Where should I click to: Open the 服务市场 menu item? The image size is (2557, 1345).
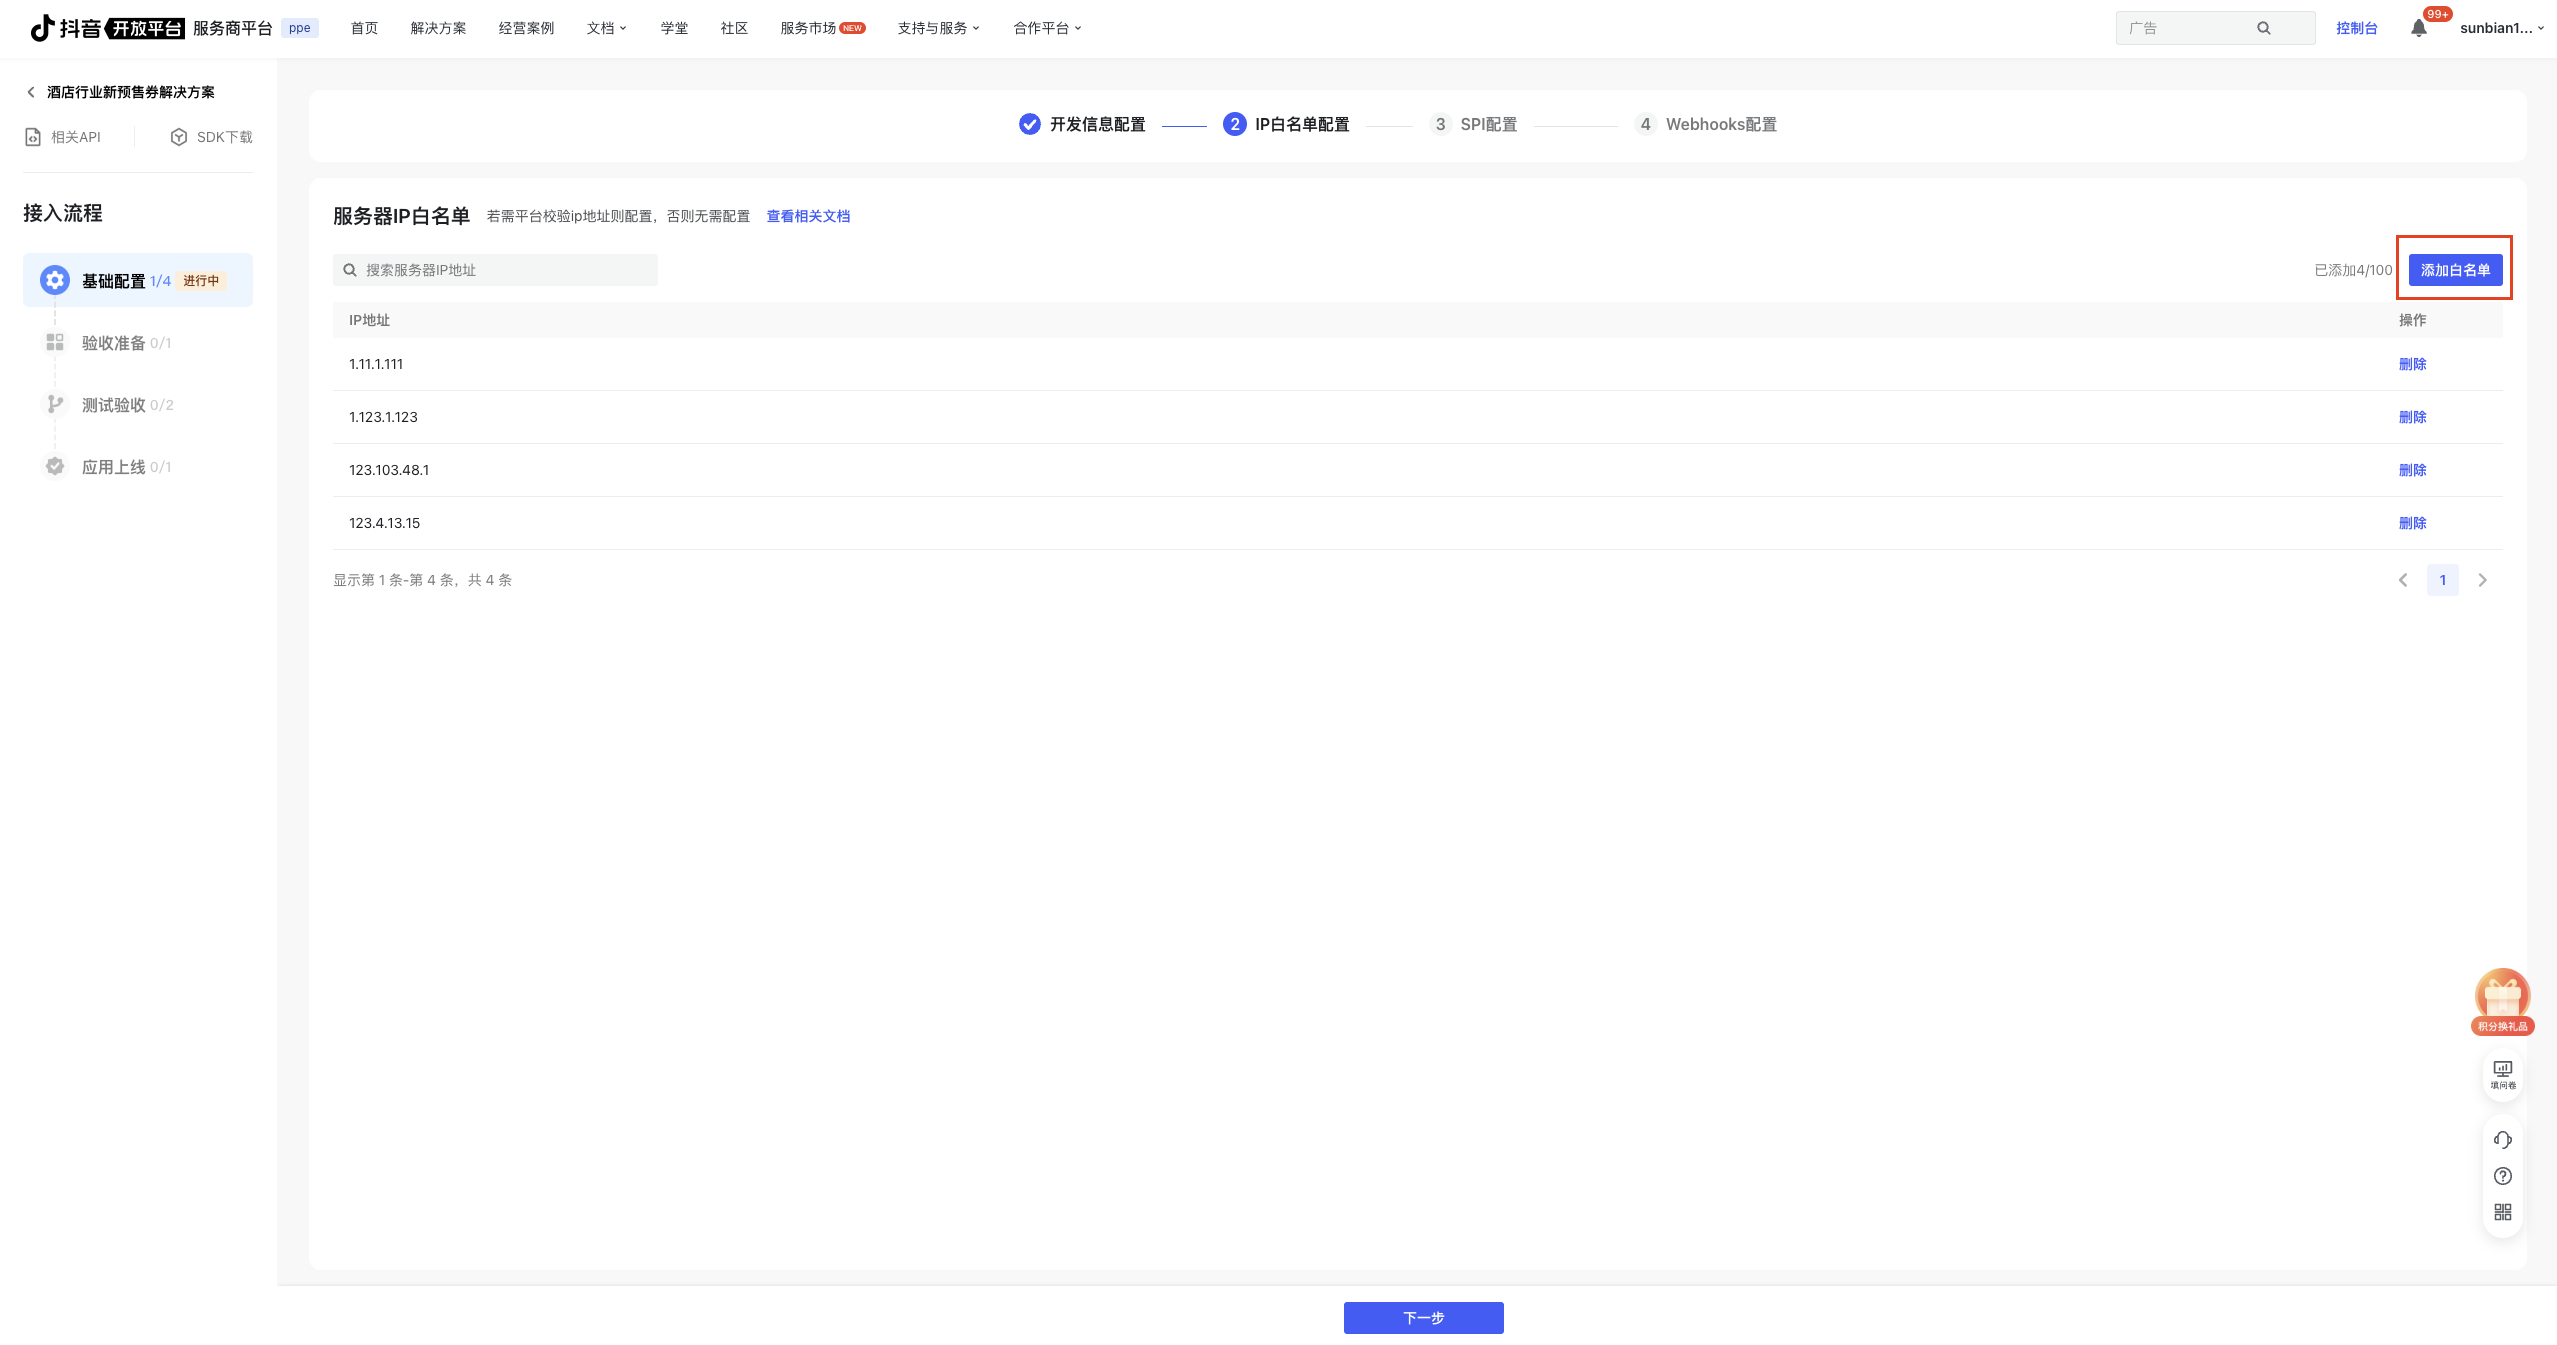(x=822, y=28)
